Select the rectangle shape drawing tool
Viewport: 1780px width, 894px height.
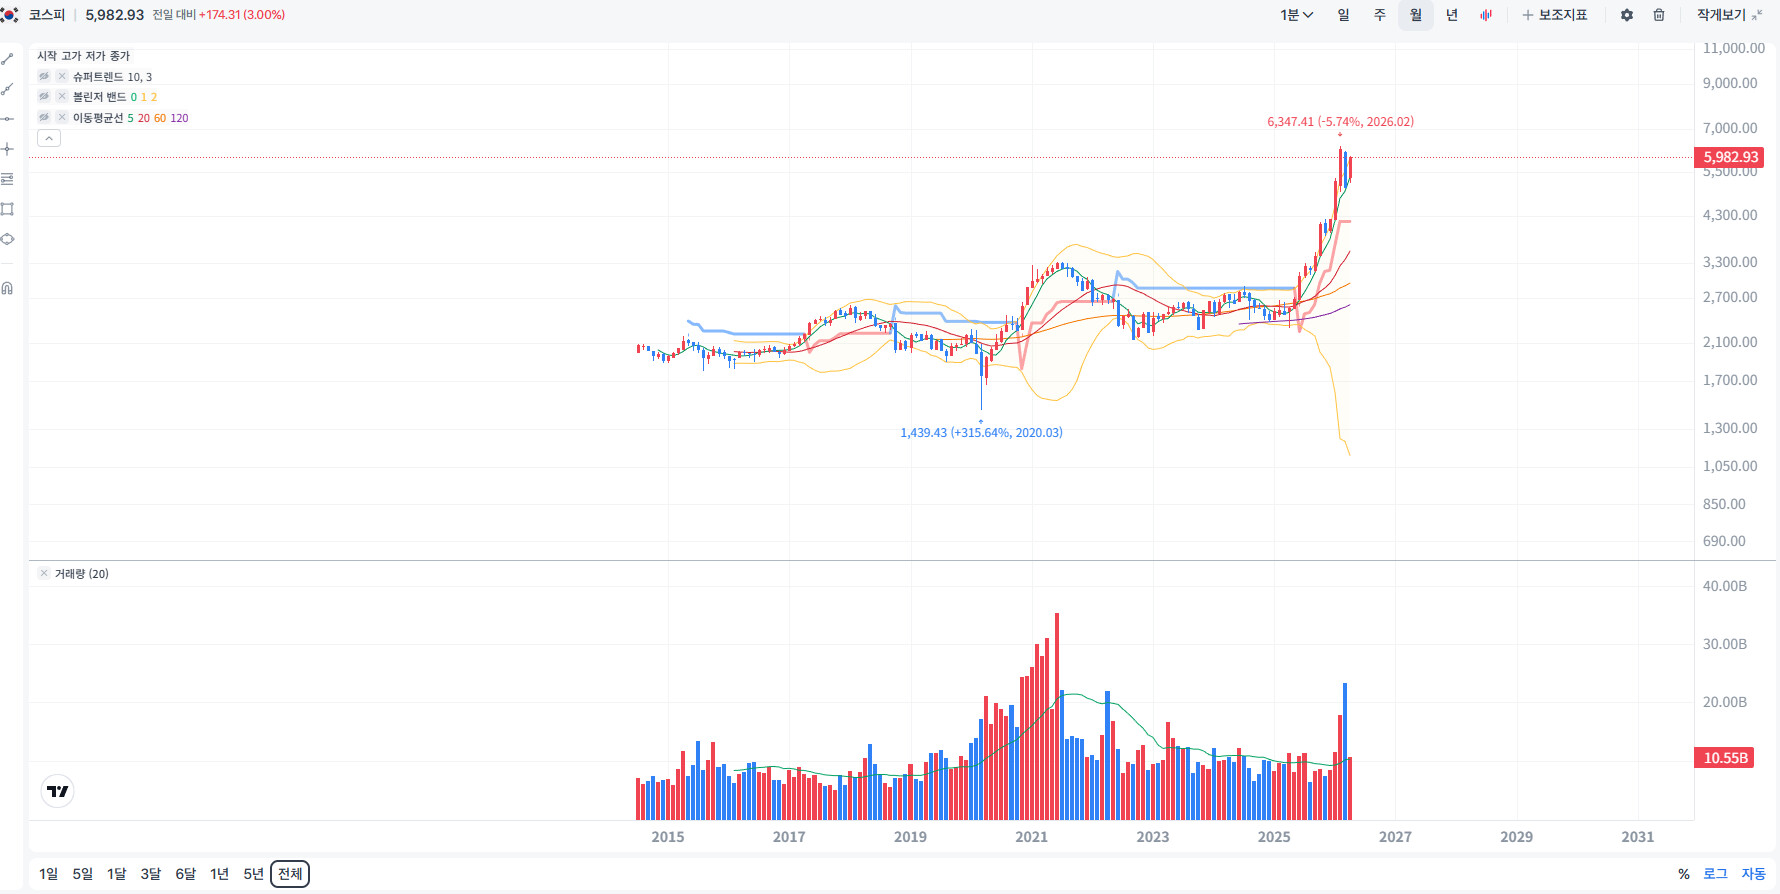click(7, 209)
